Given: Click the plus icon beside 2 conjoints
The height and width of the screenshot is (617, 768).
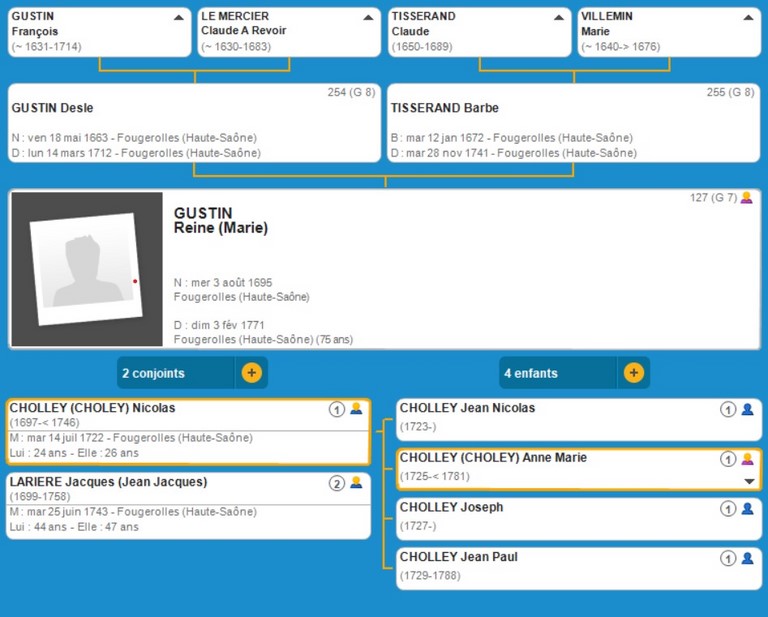Looking at the screenshot, I should click(x=251, y=373).
